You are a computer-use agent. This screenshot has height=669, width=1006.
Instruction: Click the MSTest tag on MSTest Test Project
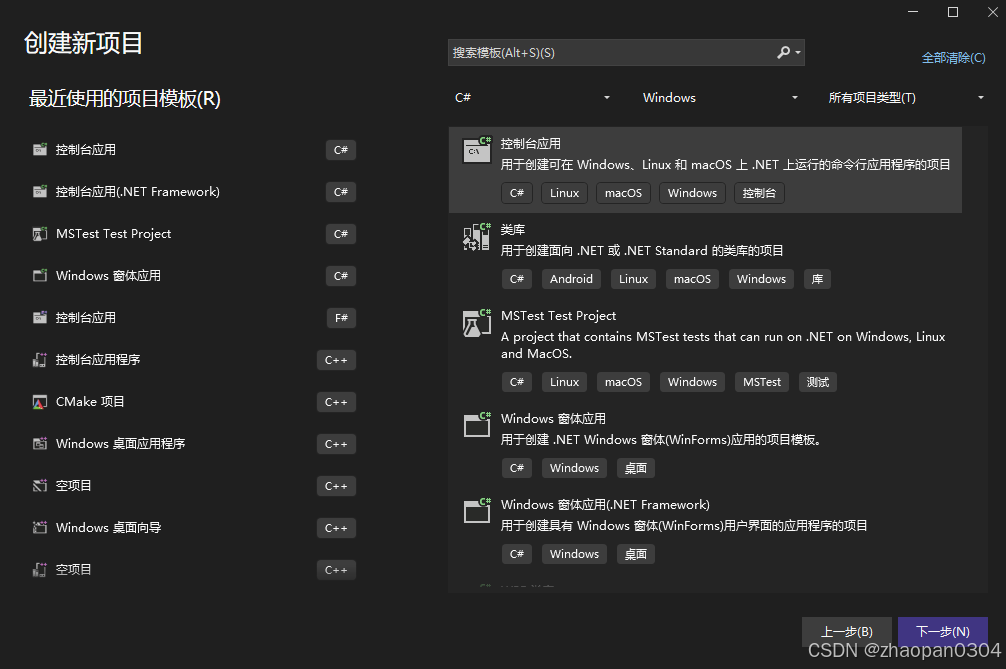(x=762, y=382)
